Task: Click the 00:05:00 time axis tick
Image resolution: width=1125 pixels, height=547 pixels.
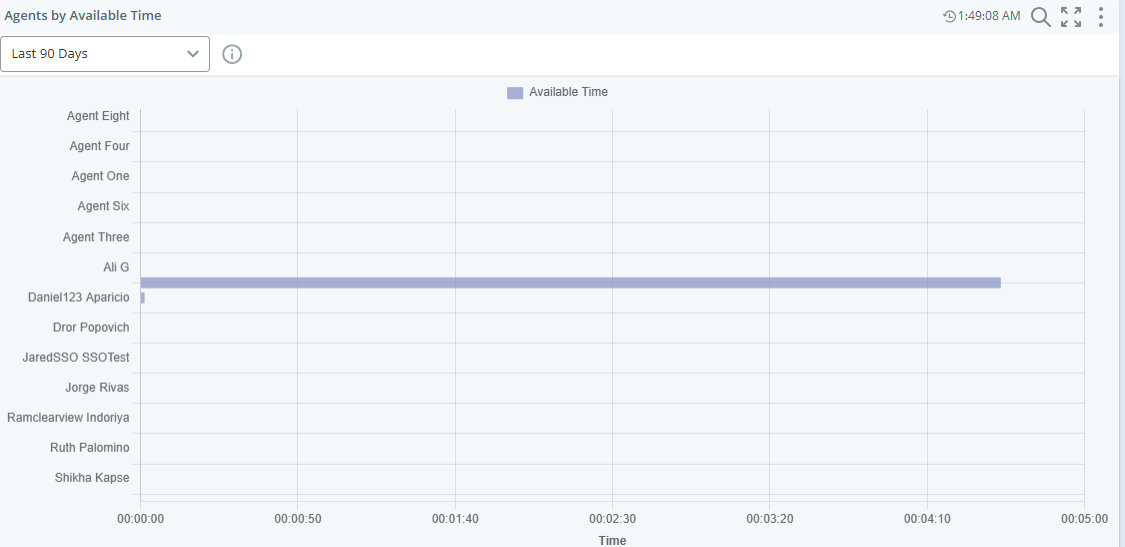Action: [x=1084, y=519]
